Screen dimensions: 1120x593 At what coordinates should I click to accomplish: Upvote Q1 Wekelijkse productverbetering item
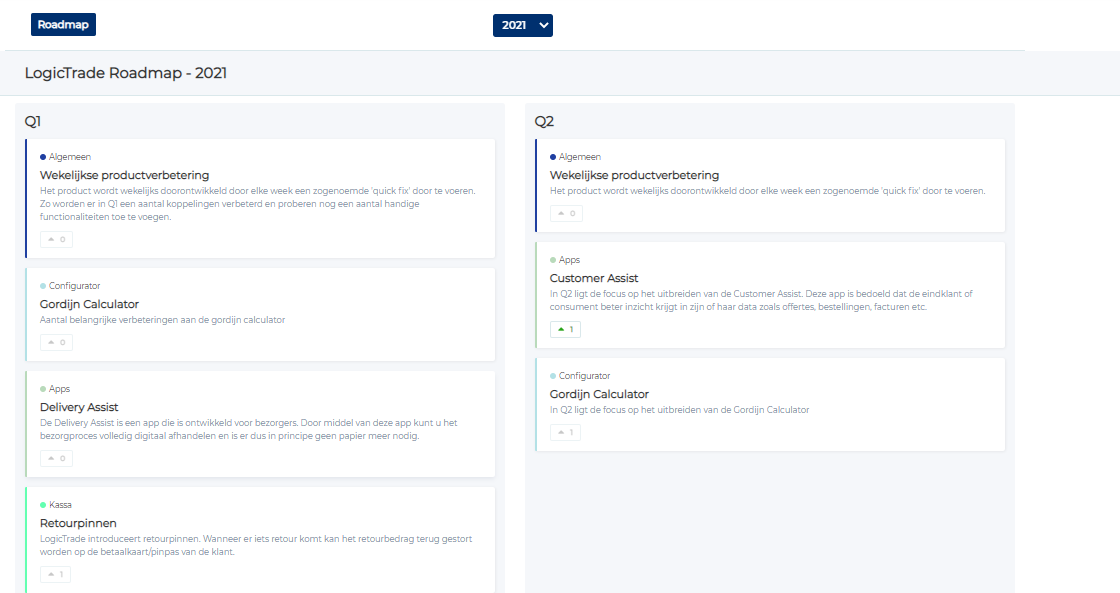tap(56, 239)
